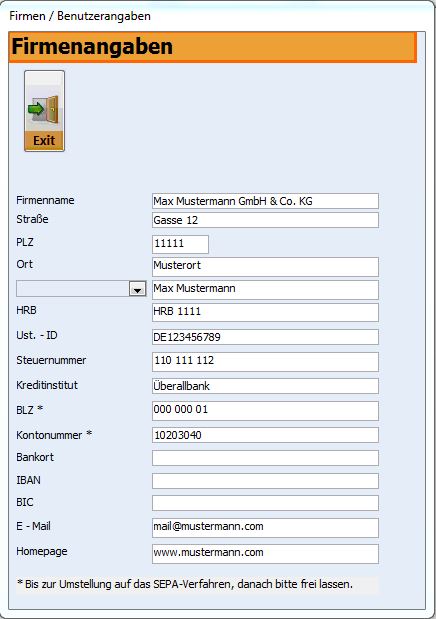Edit the E-Mail address field
Screen dimensions: 436x619
click(265, 528)
